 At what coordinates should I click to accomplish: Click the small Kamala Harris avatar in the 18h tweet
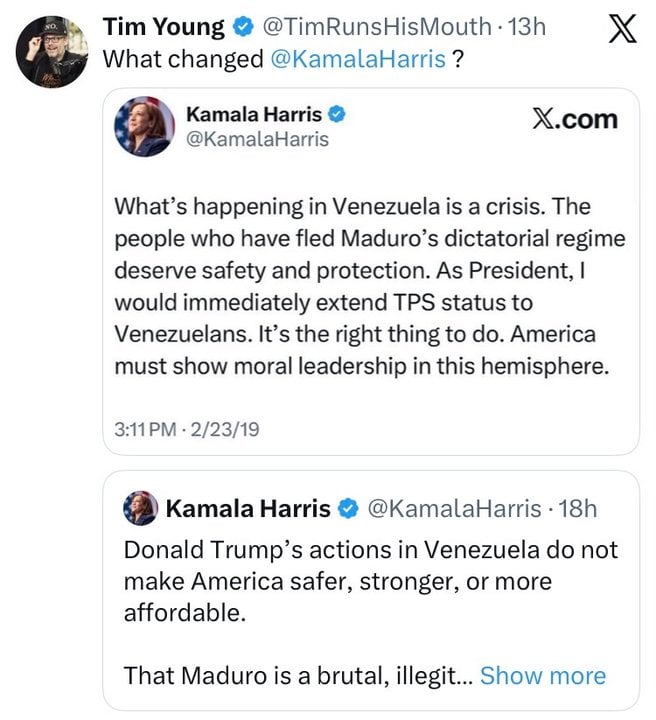pos(140,509)
